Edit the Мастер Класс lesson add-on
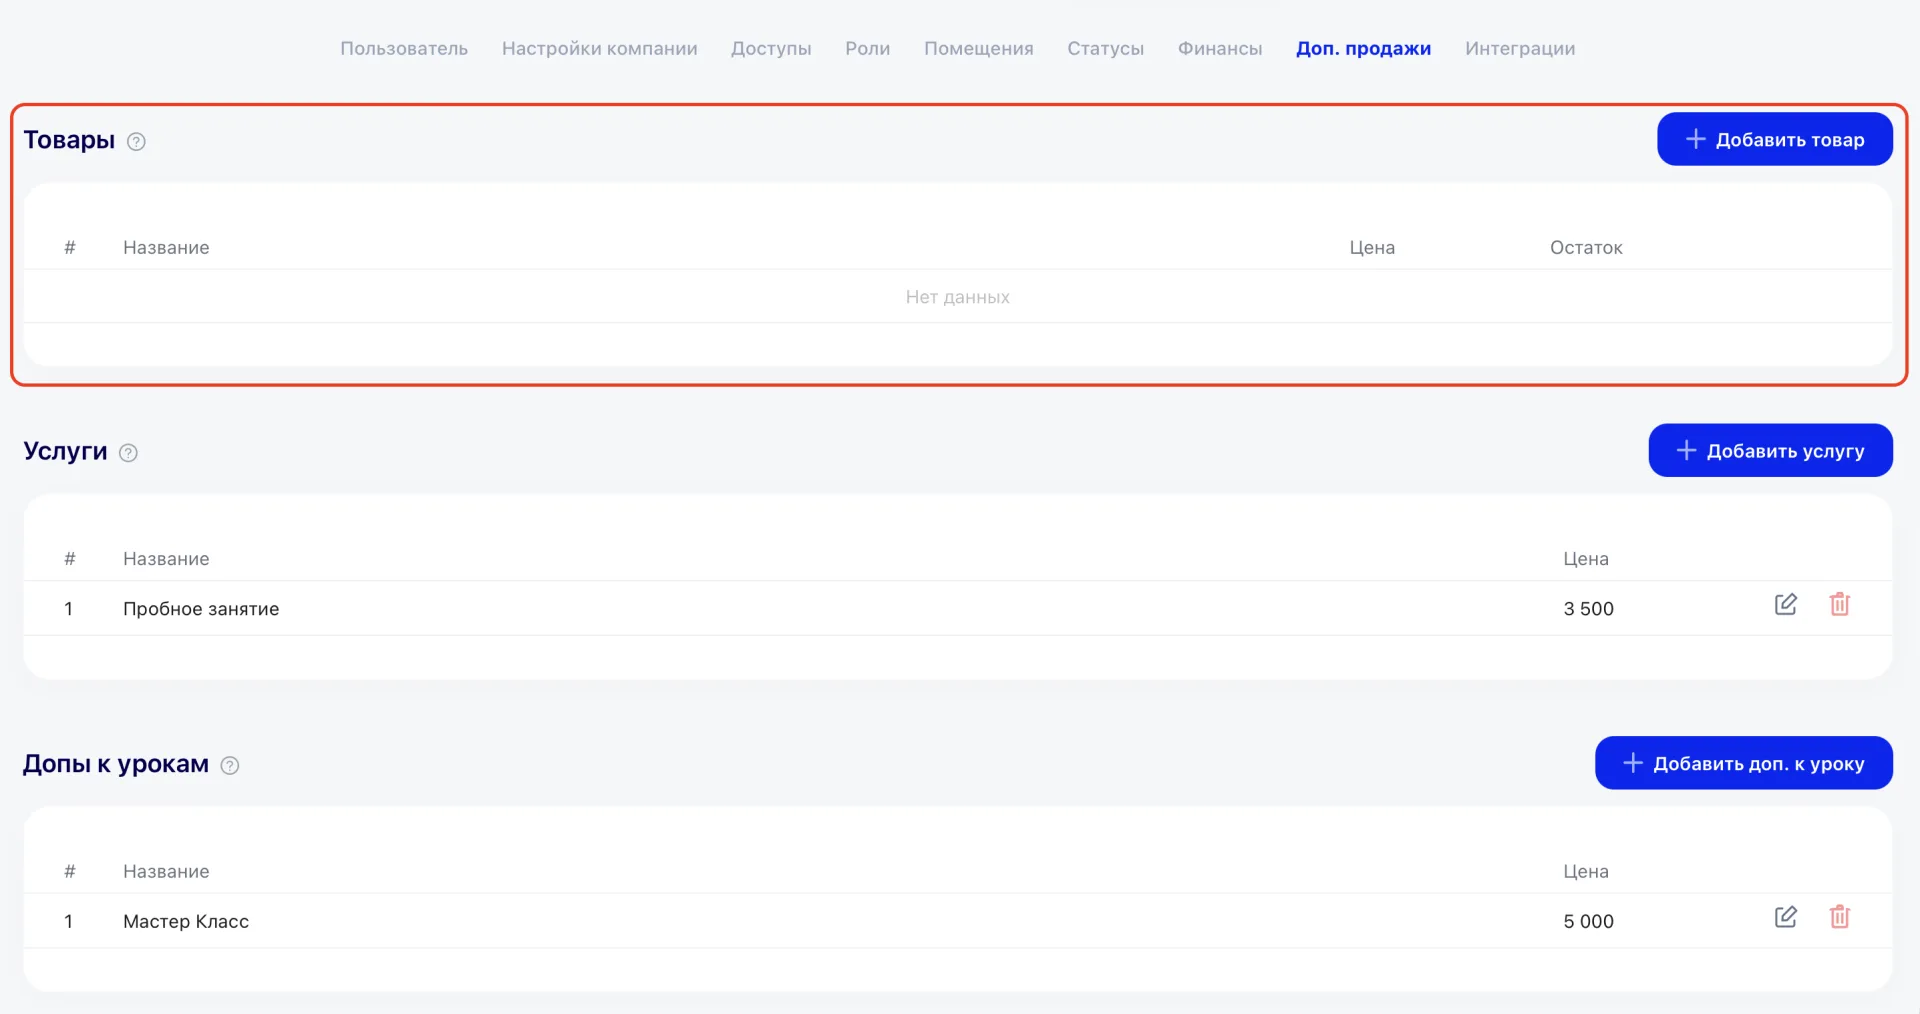This screenshot has height=1014, width=1920. click(x=1786, y=917)
